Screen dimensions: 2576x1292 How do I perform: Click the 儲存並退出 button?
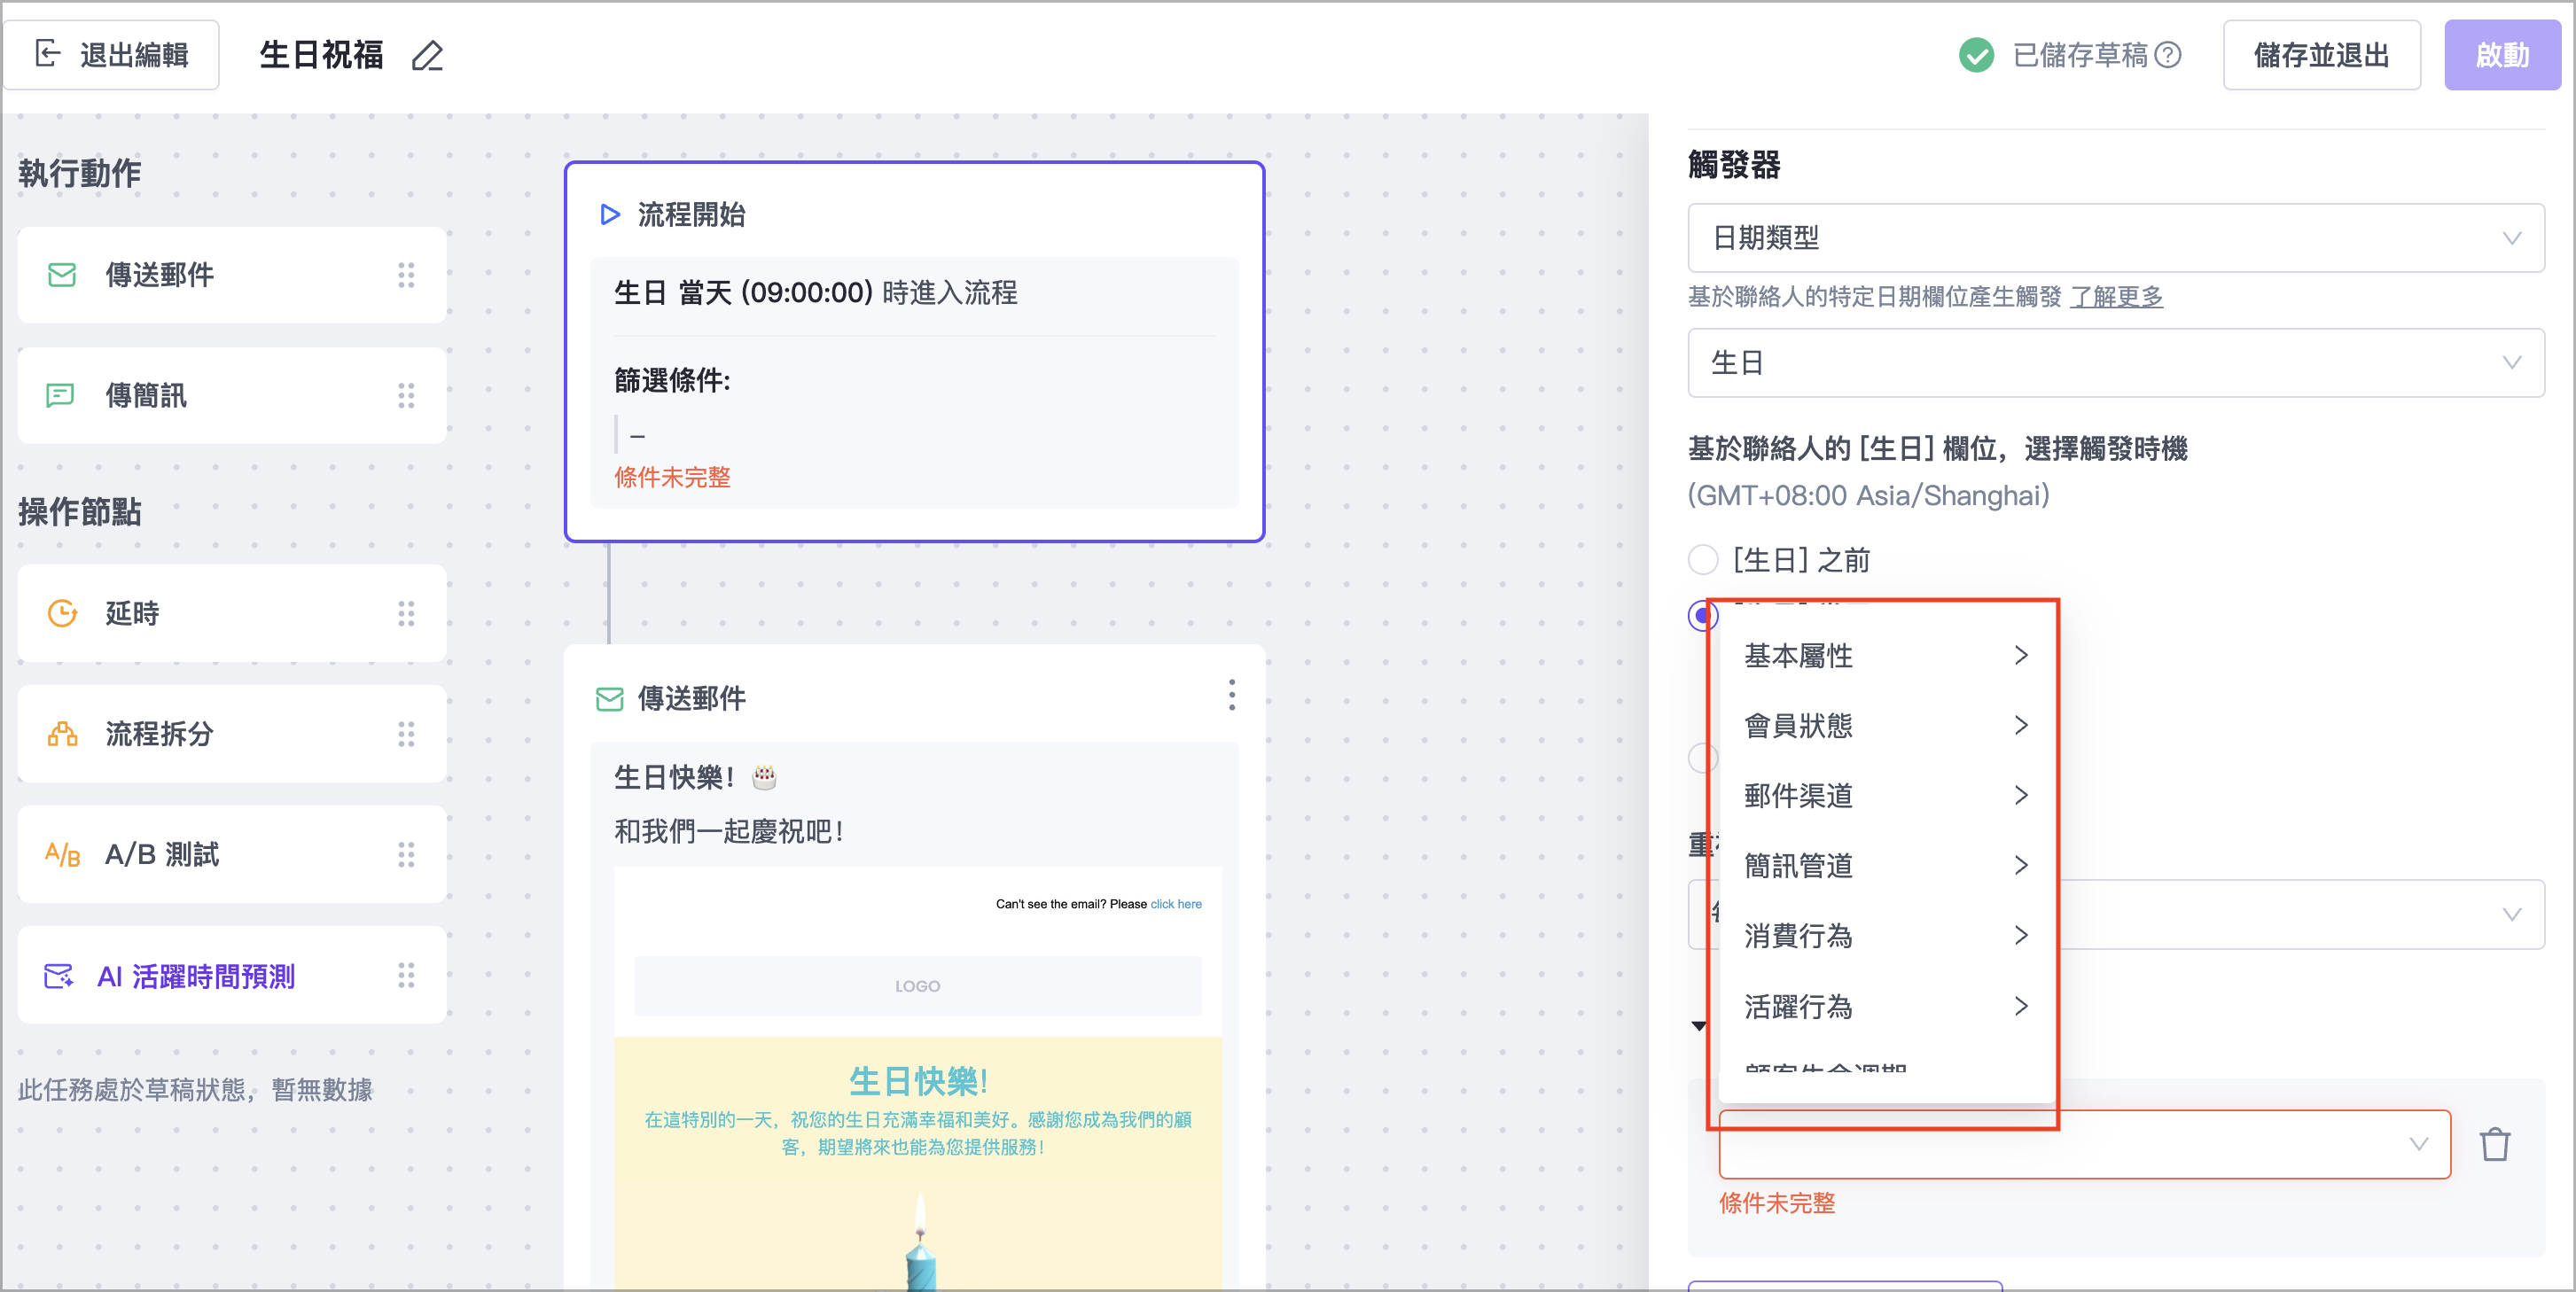2321,55
